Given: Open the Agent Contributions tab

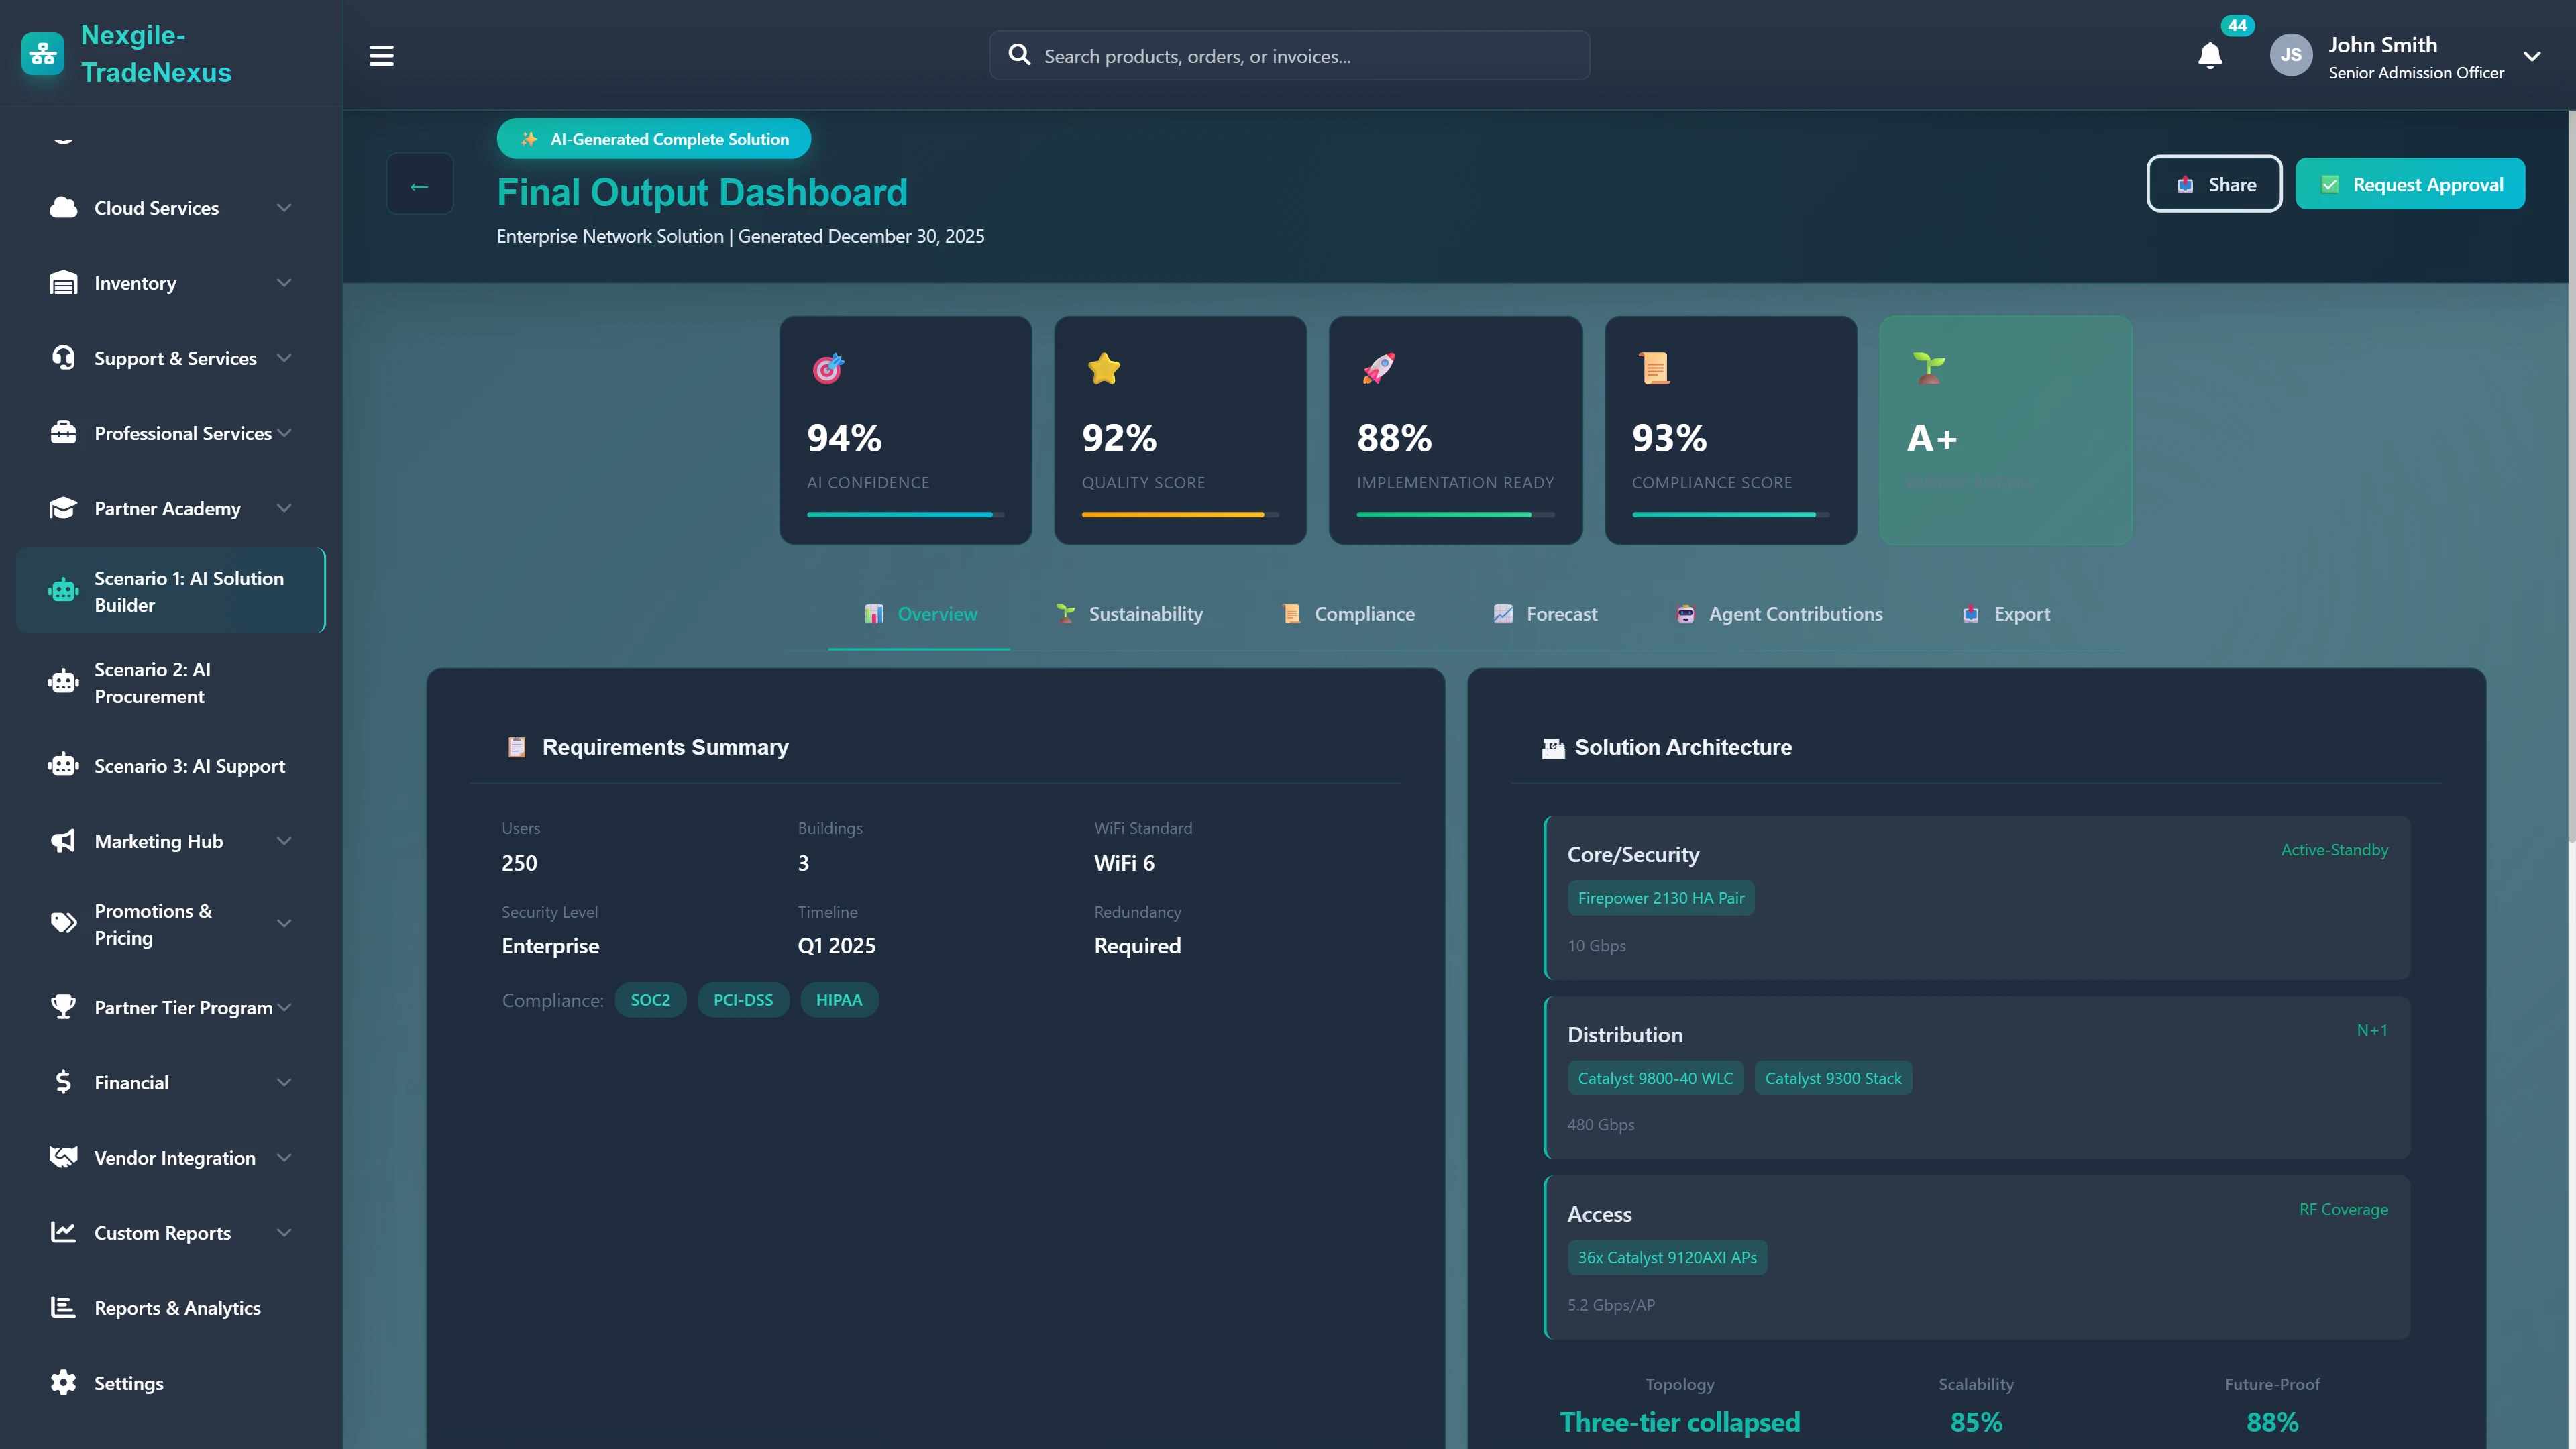Looking at the screenshot, I should [1778, 614].
